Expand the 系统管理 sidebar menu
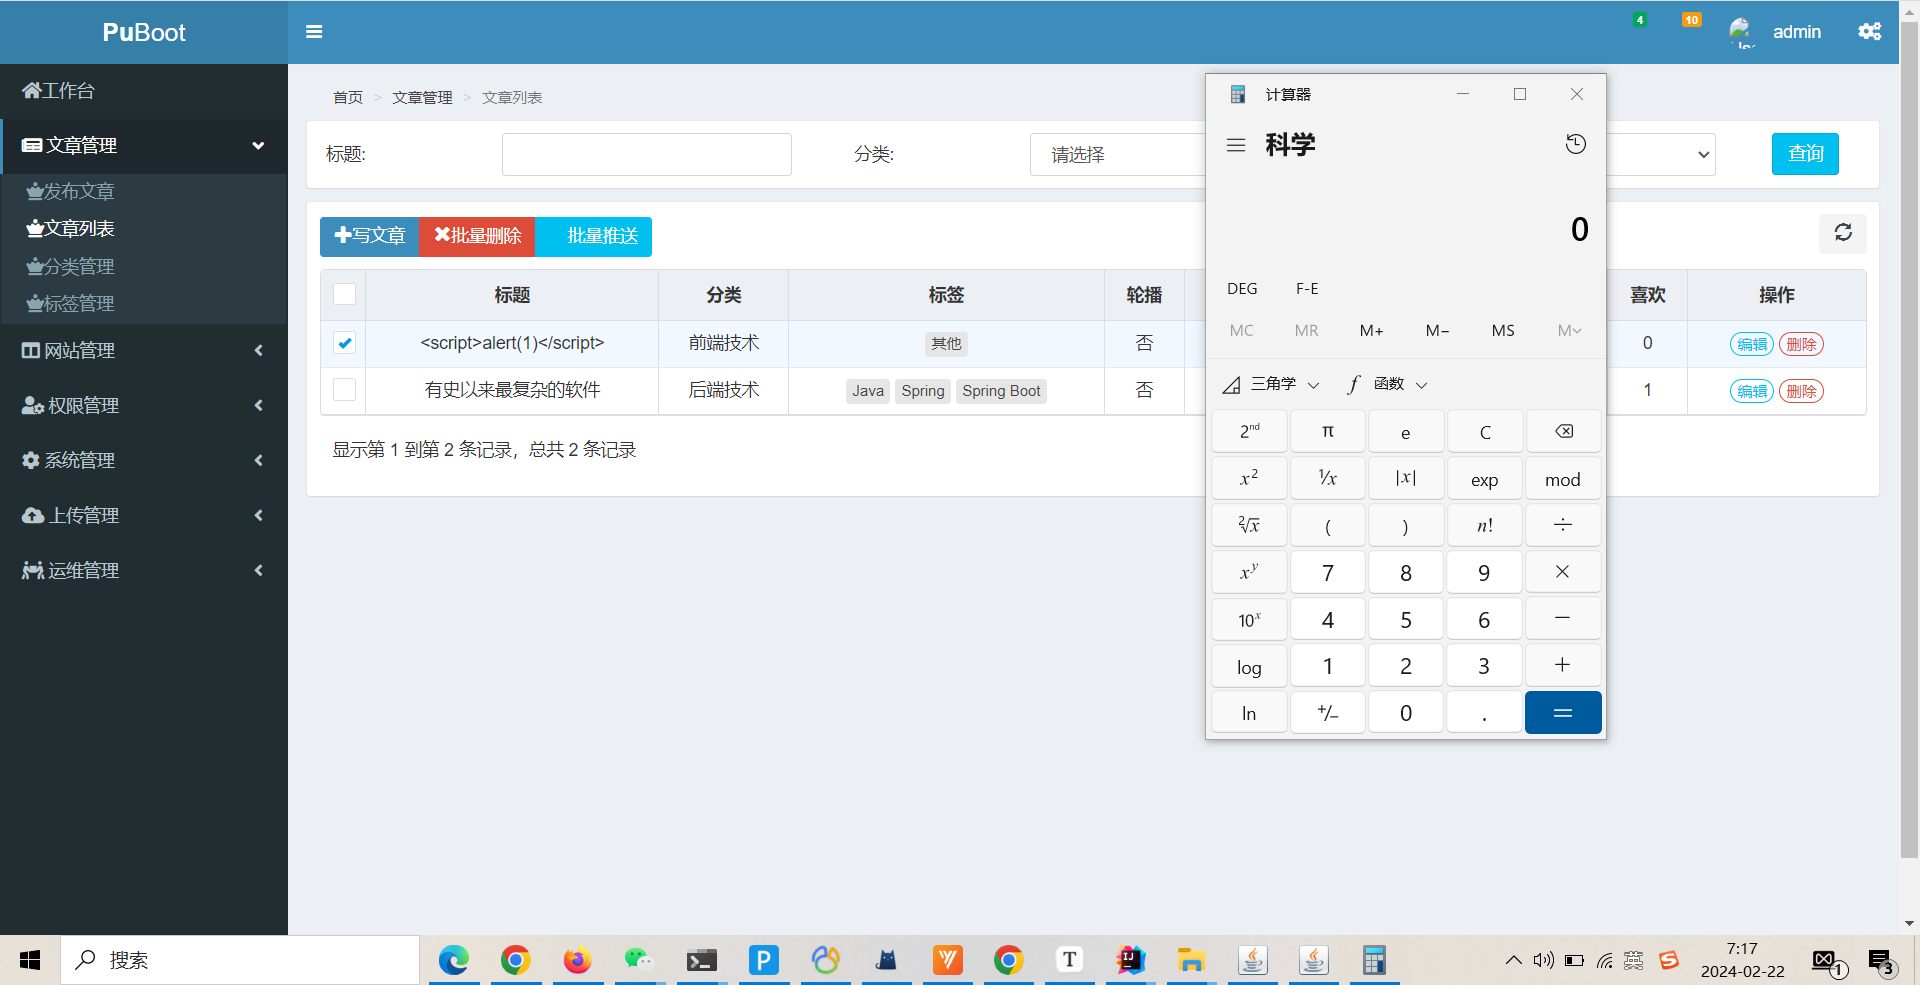 pyautogui.click(x=144, y=460)
